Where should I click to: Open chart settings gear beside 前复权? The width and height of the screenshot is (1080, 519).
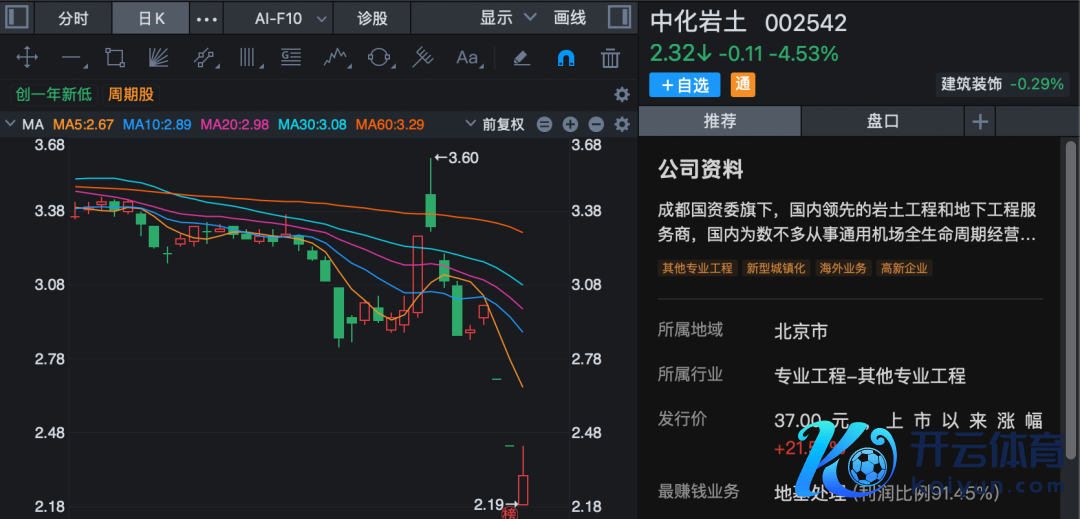(622, 125)
